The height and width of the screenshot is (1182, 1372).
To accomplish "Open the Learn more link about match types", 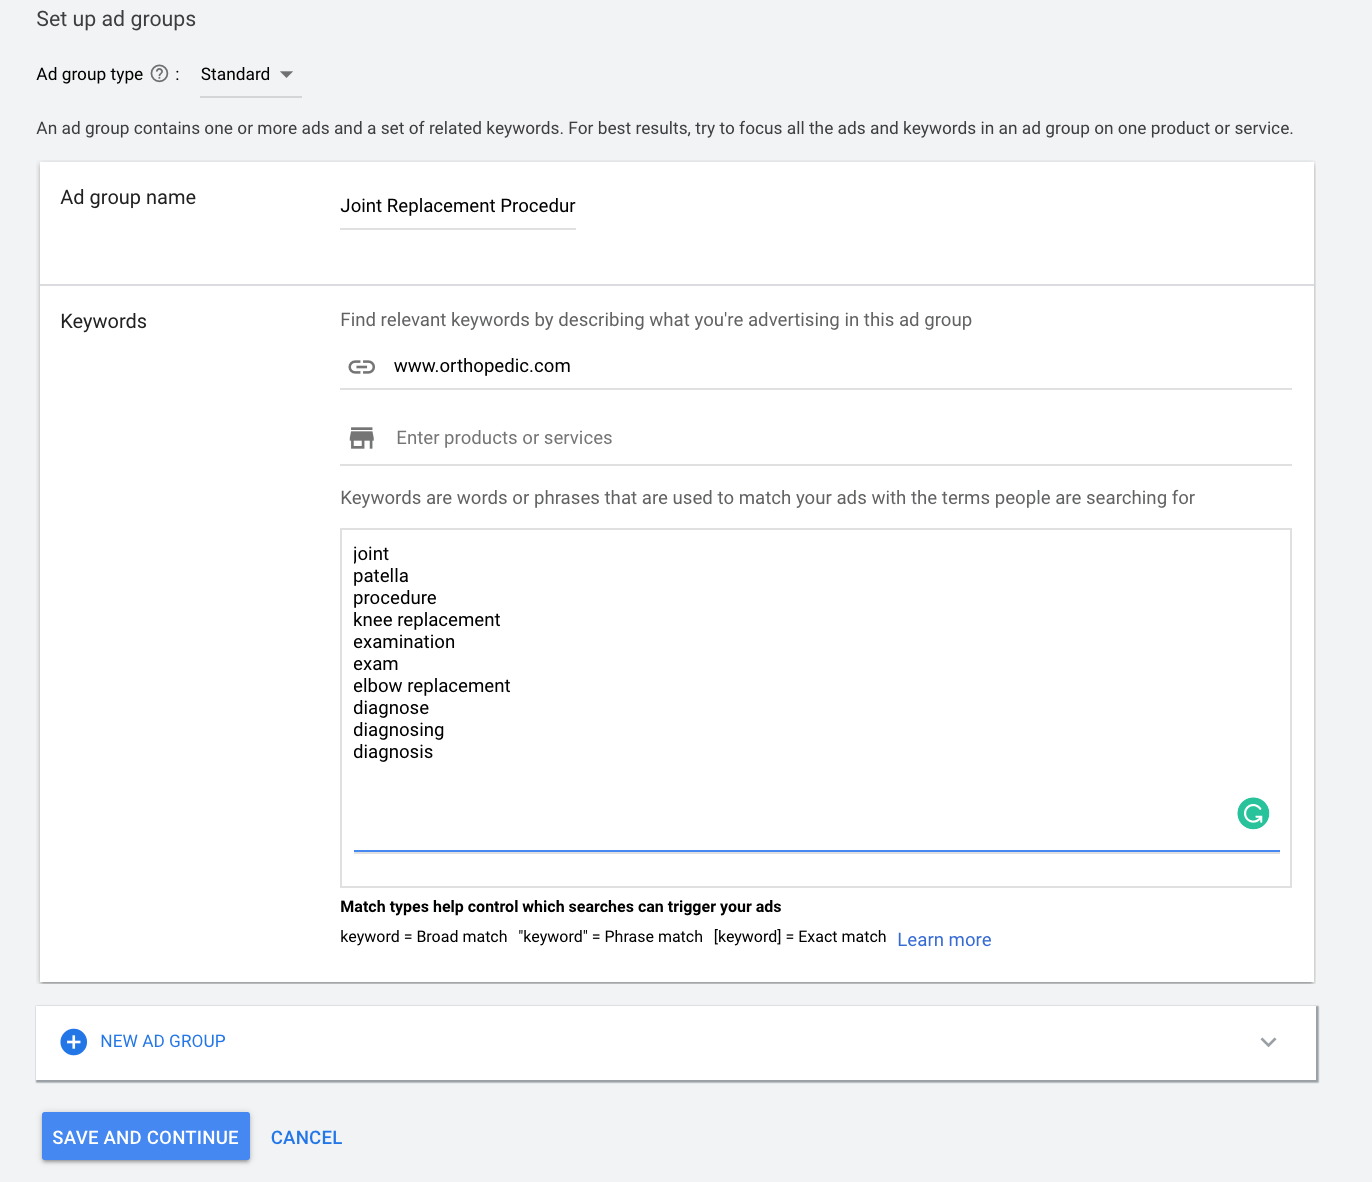I will click(x=943, y=940).
